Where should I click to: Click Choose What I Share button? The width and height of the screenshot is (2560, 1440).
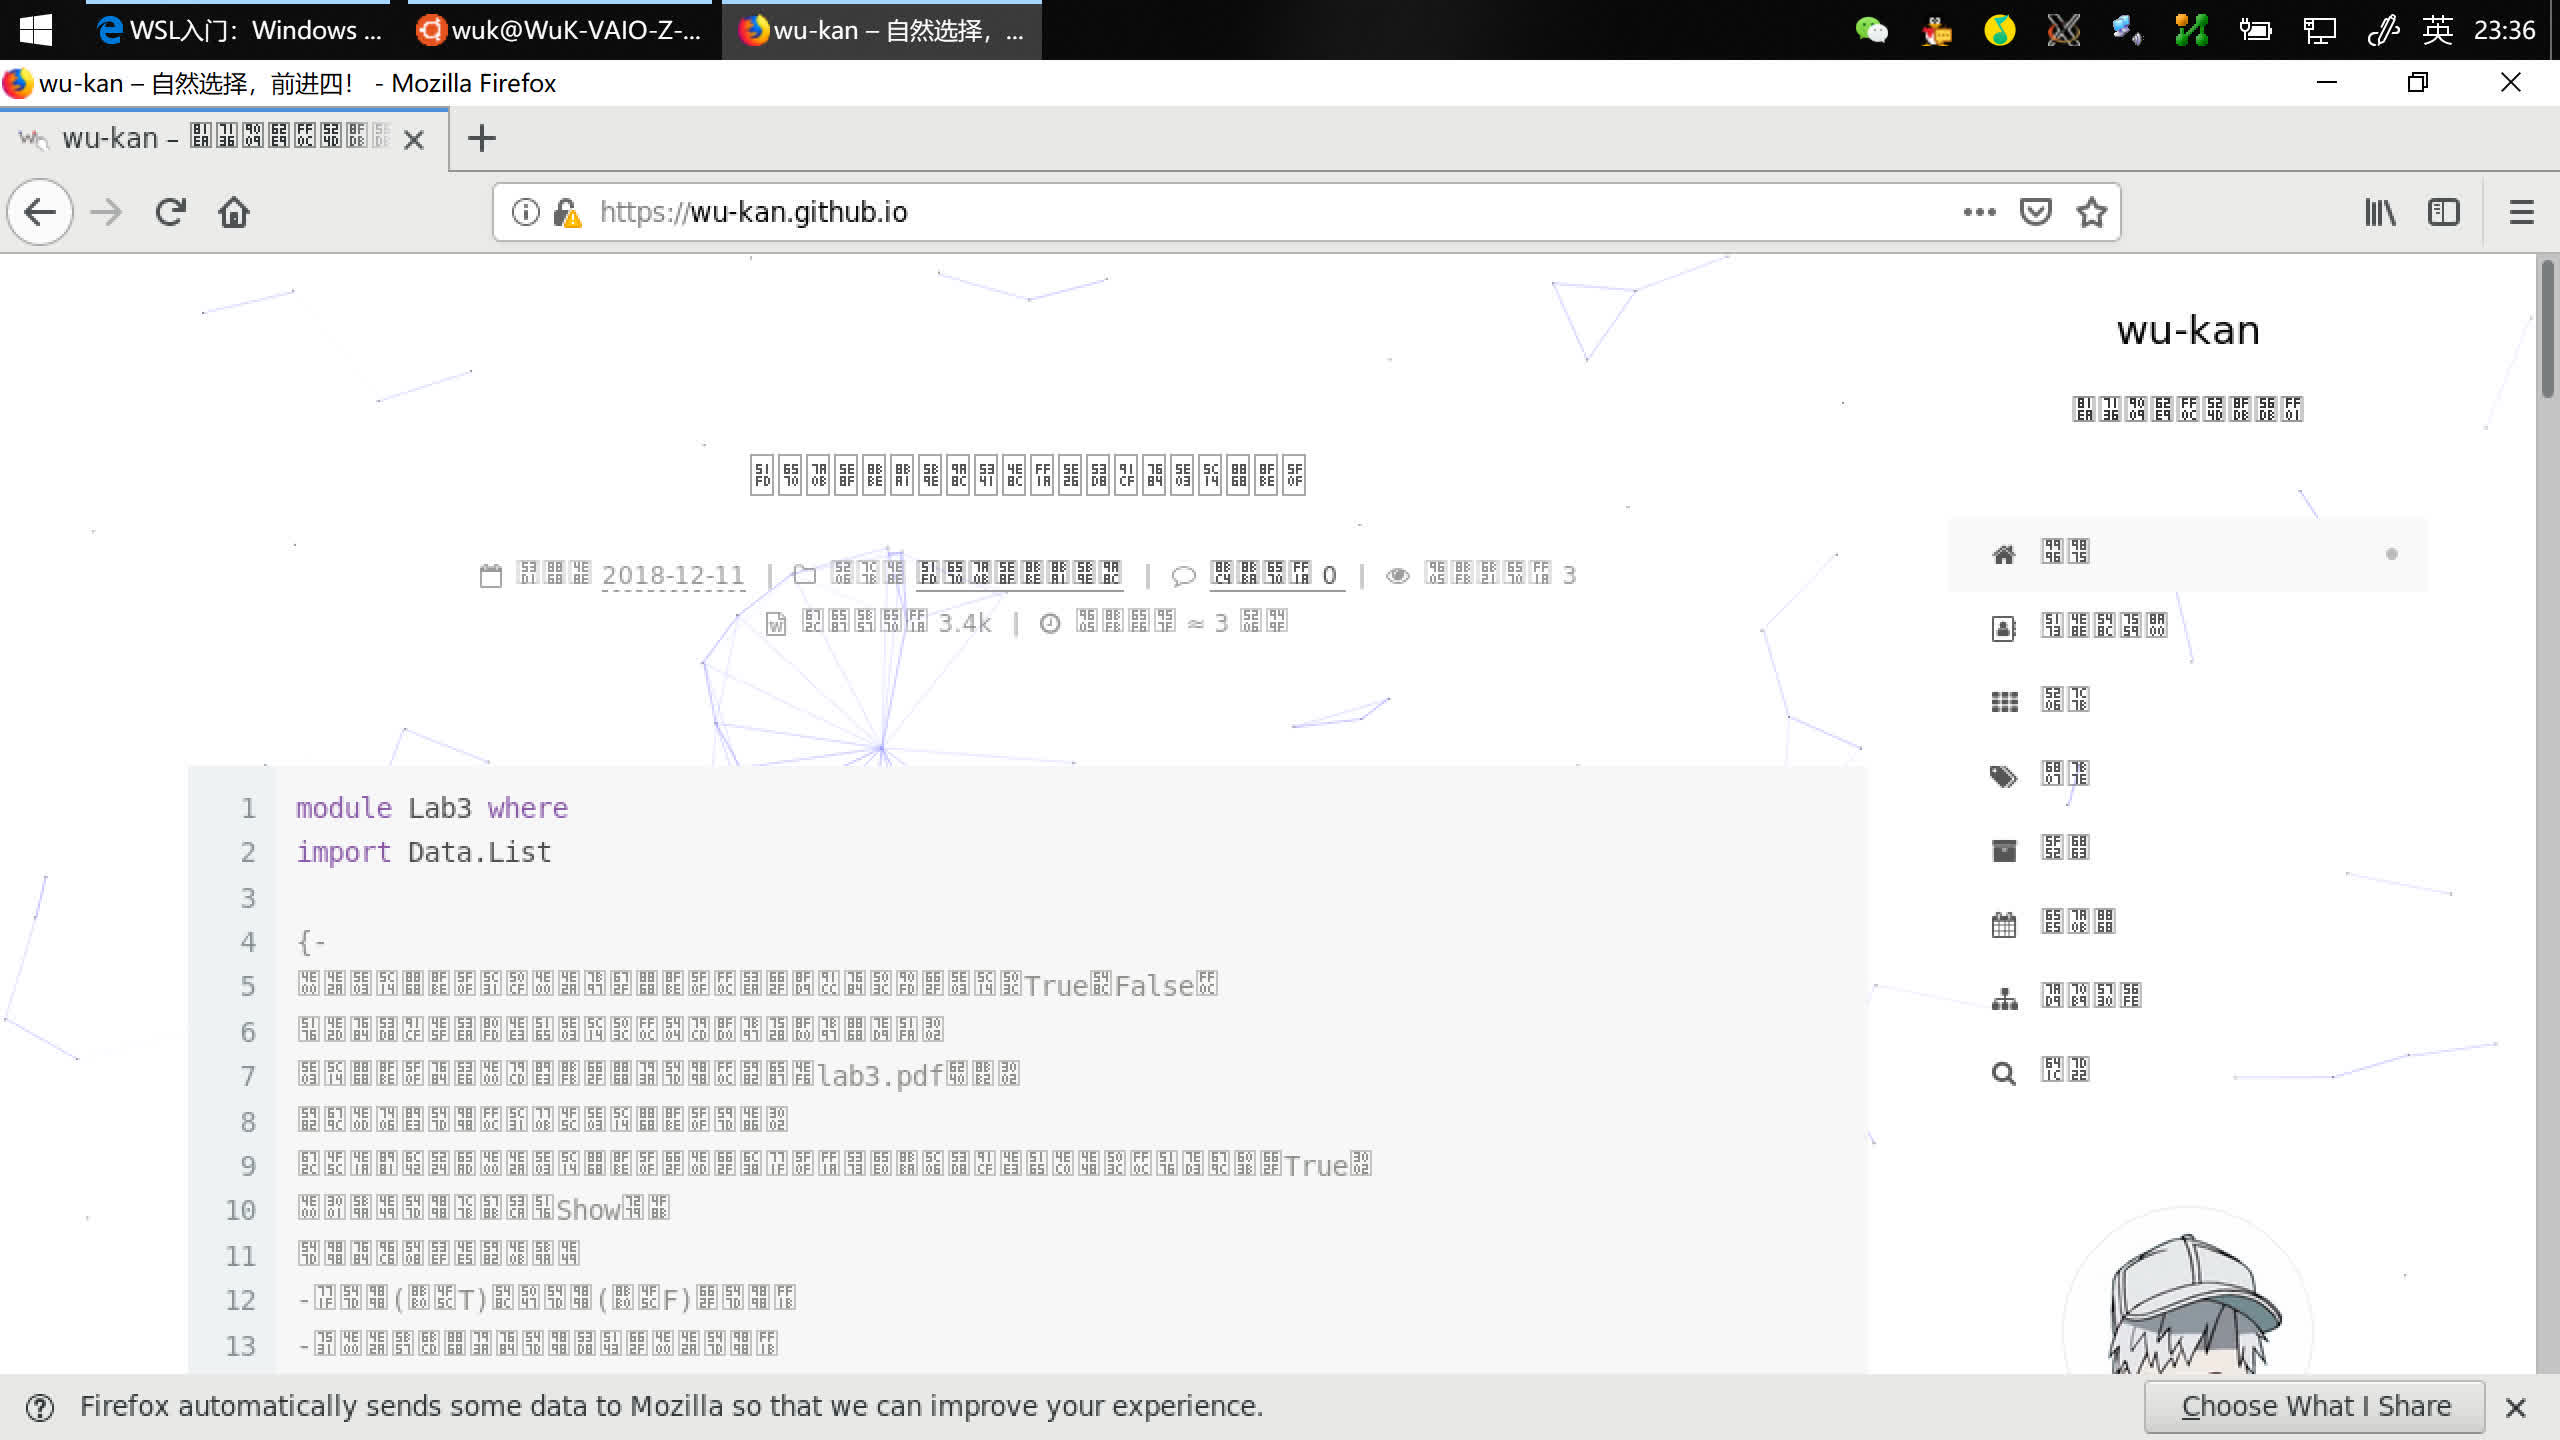[x=2315, y=1406]
